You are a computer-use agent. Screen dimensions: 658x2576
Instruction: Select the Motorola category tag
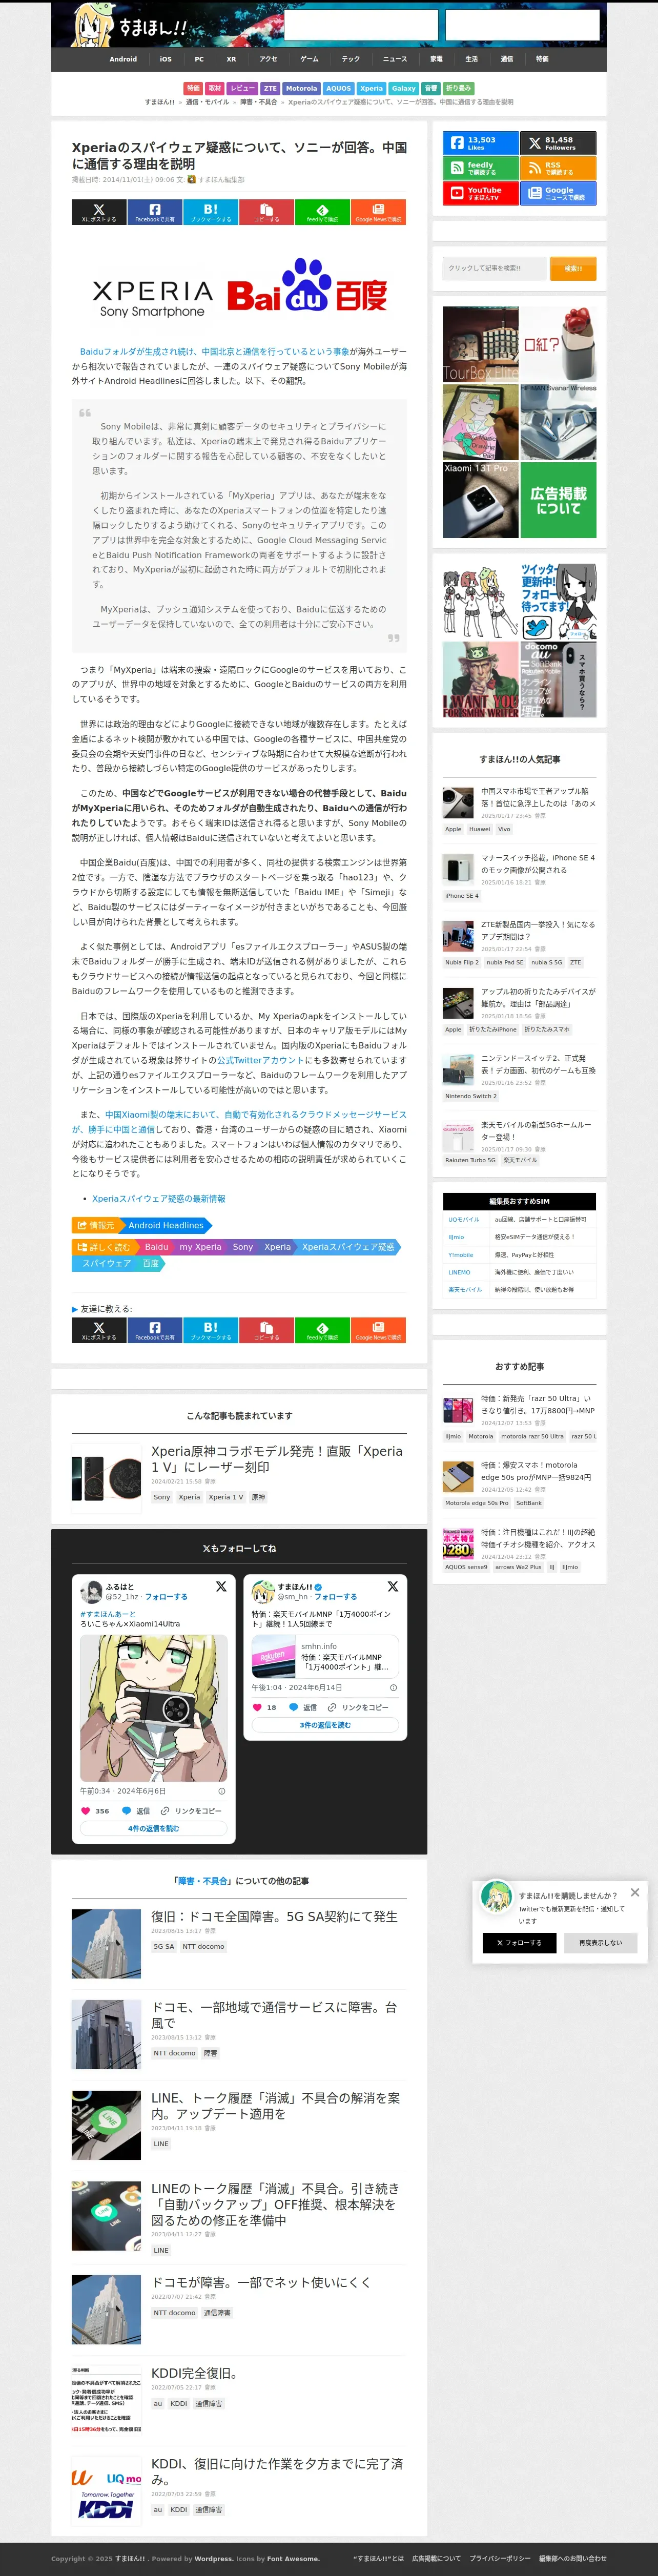click(301, 88)
